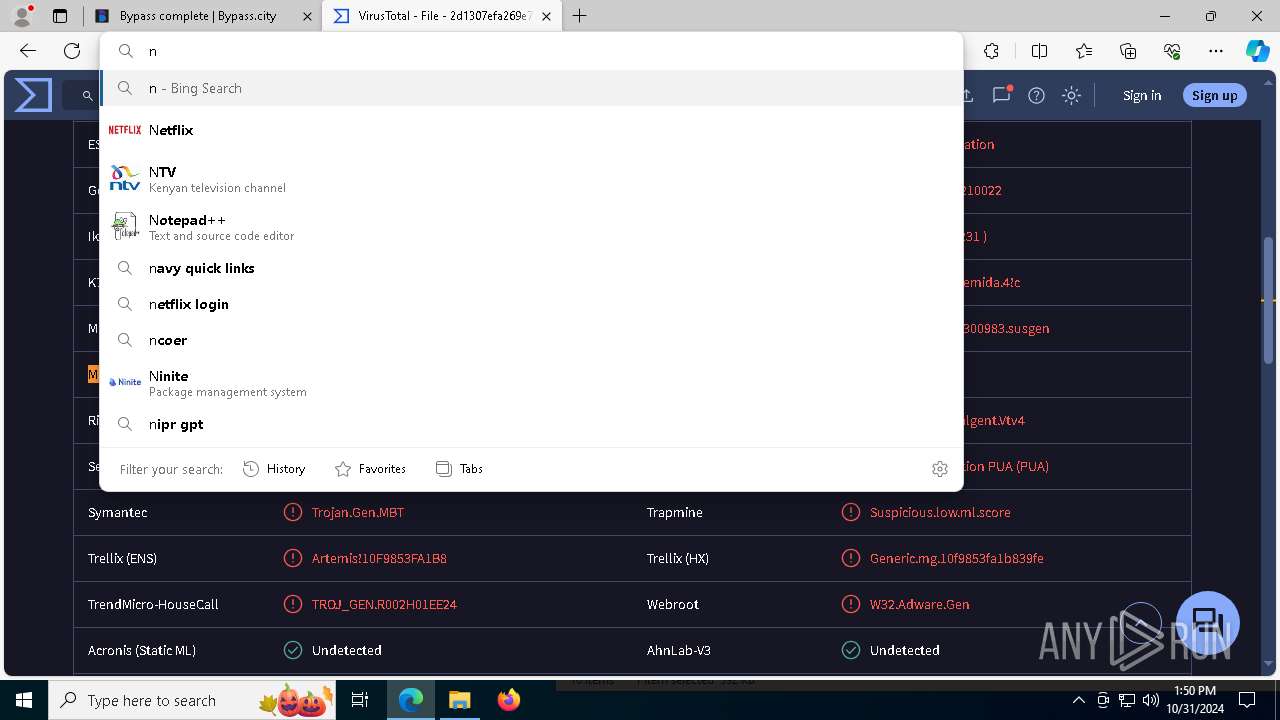Image resolution: width=1280 pixels, height=720 pixels.
Task: Open browser Extensions puzzle icon
Action: 991,51
